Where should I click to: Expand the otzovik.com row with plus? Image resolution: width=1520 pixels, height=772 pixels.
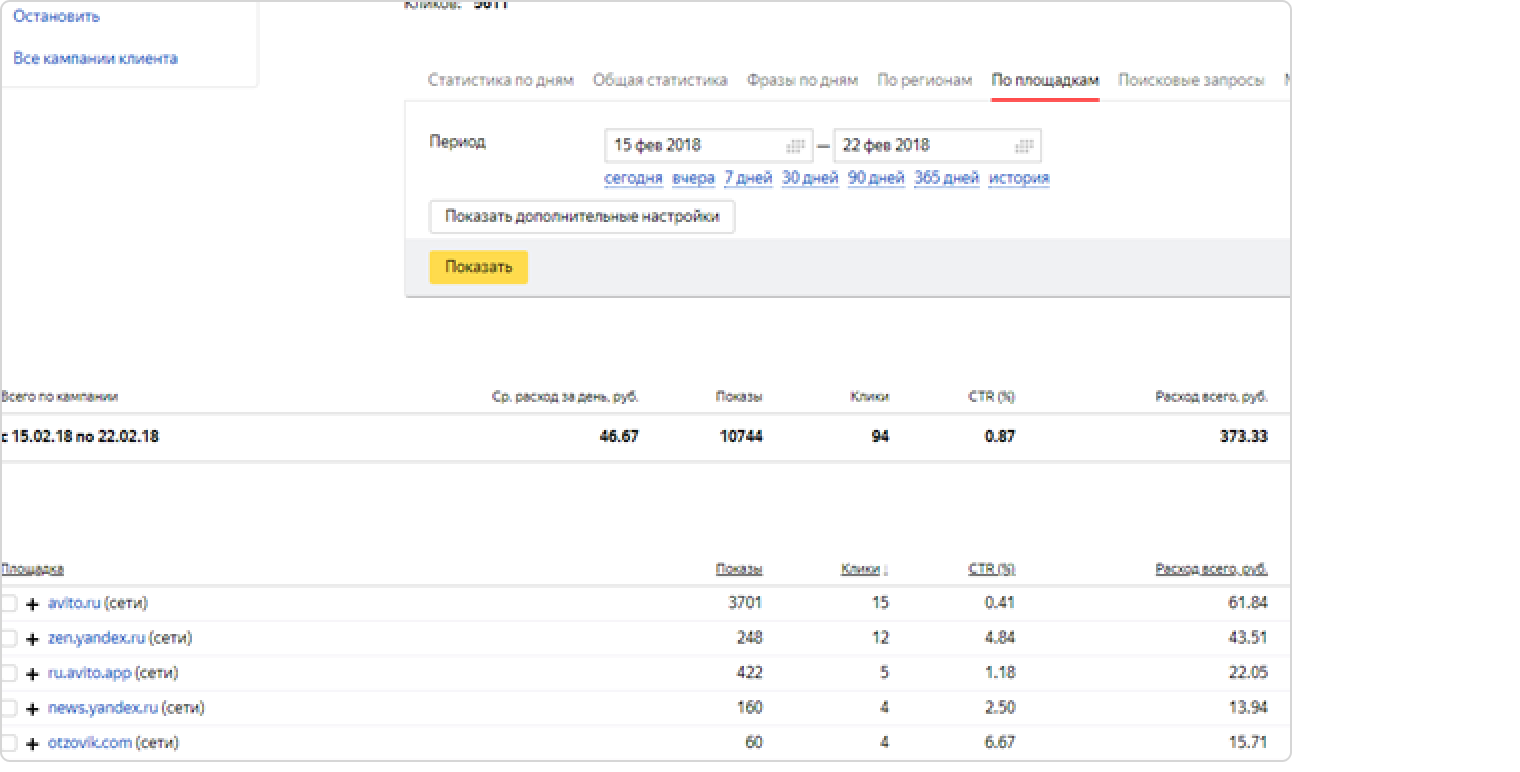click(33, 745)
